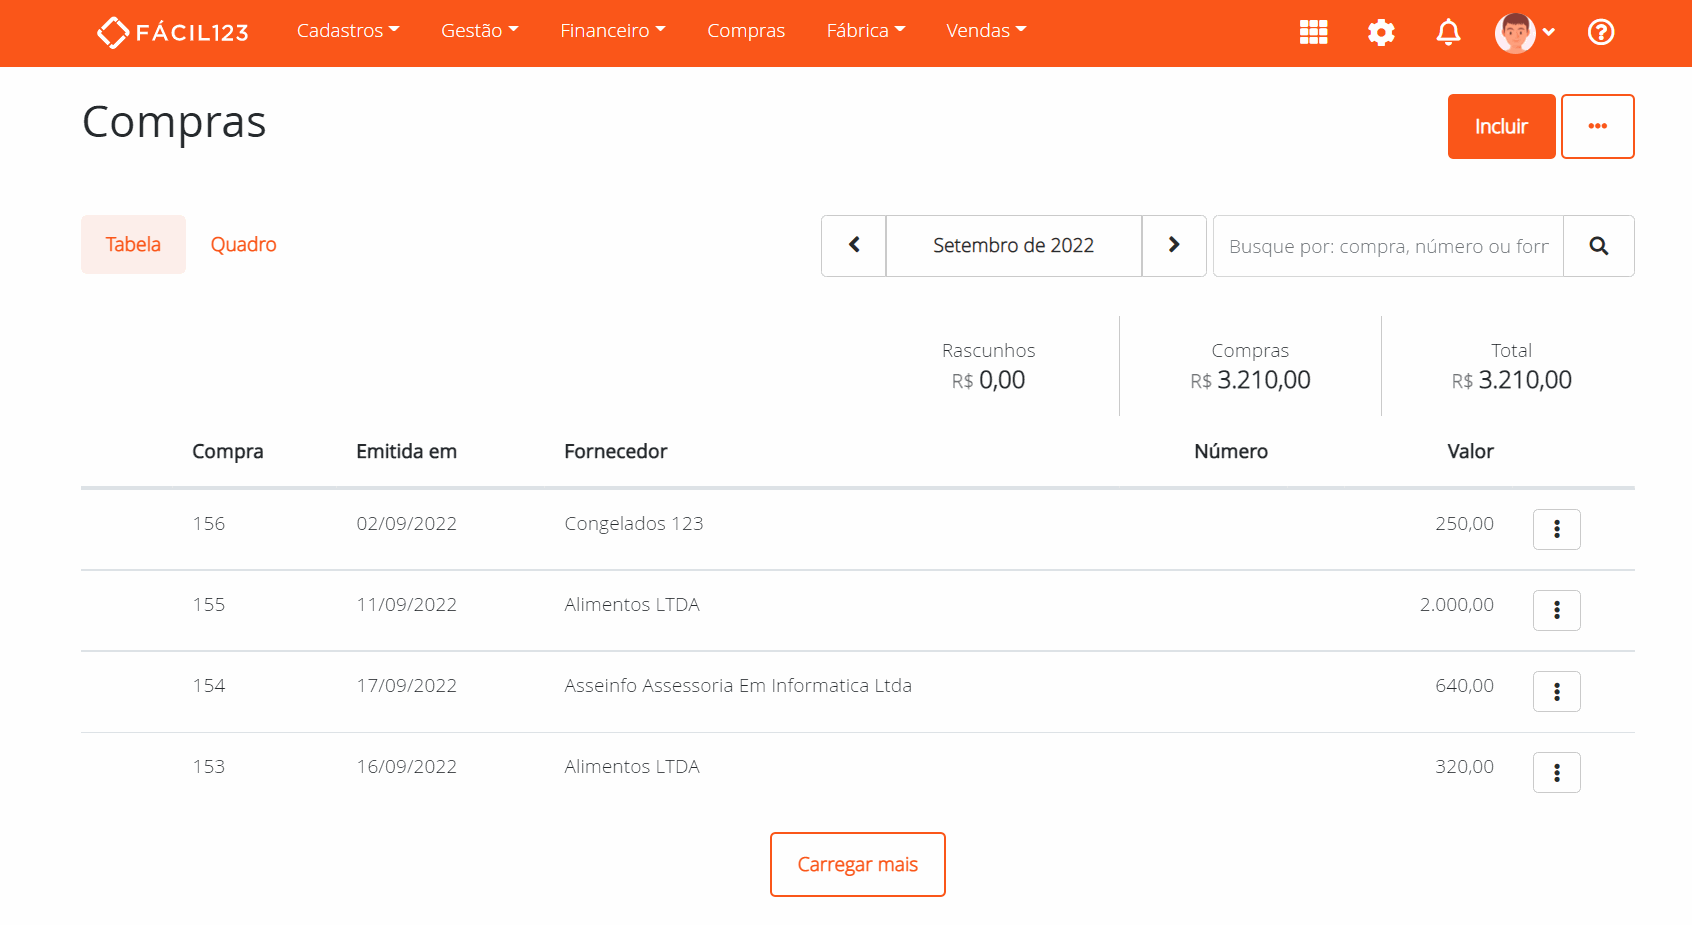Go to previous month with left arrow
This screenshot has height=925, width=1692.
pyautogui.click(x=853, y=245)
